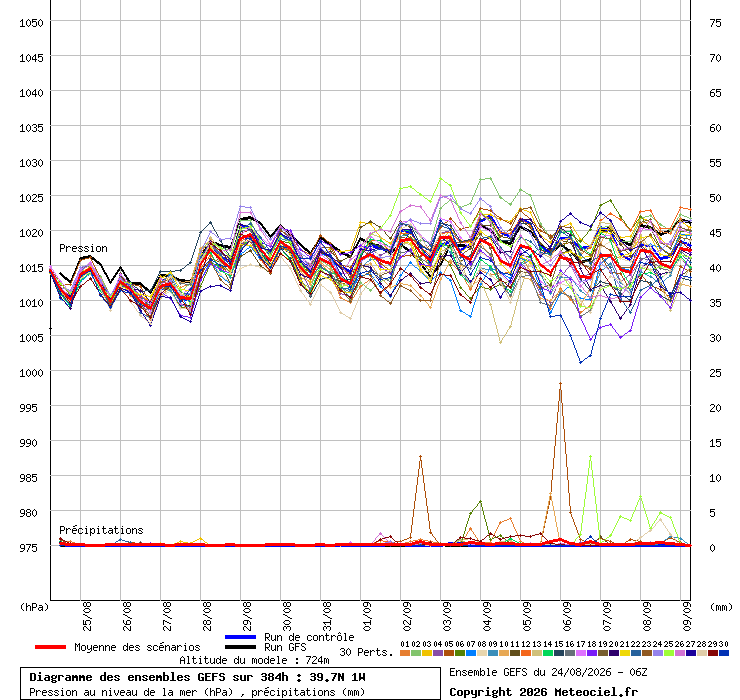740x700 pixels.
Task: Click the dark navy-teal swatch for perturbation 15
Action: (x=559, y=653)
